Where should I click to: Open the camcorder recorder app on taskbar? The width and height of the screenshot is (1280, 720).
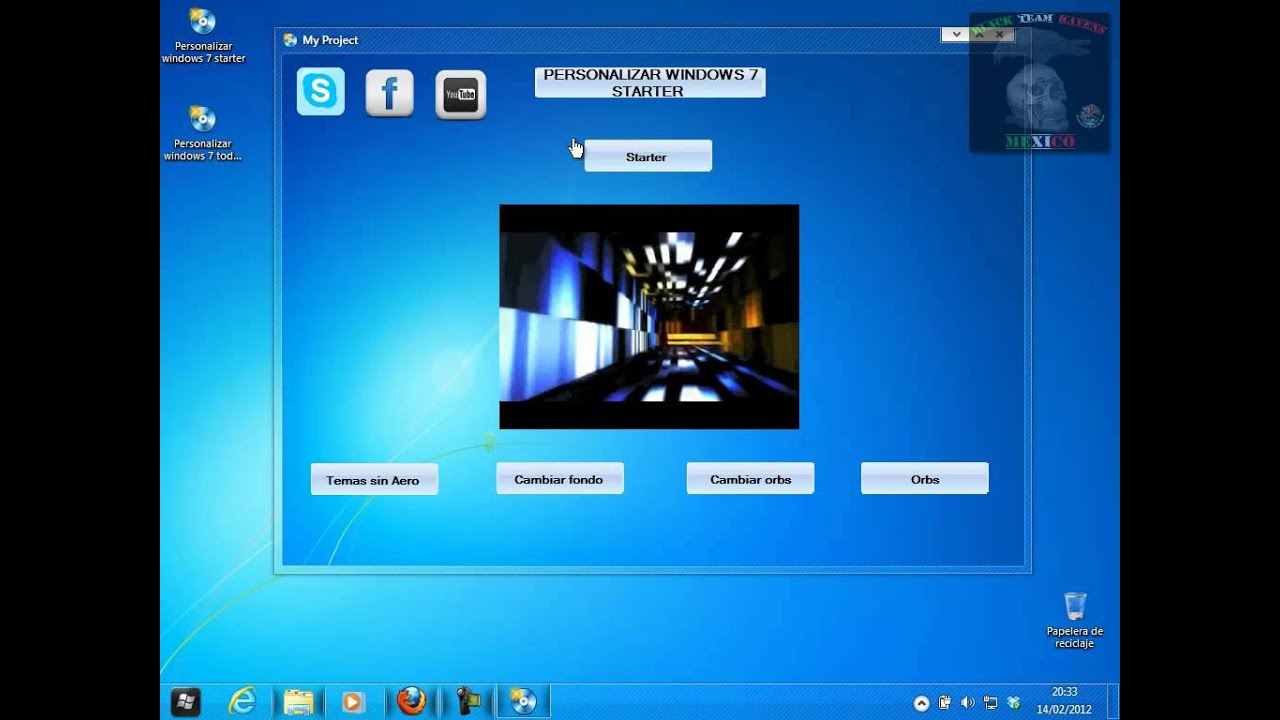coord(468,701)
